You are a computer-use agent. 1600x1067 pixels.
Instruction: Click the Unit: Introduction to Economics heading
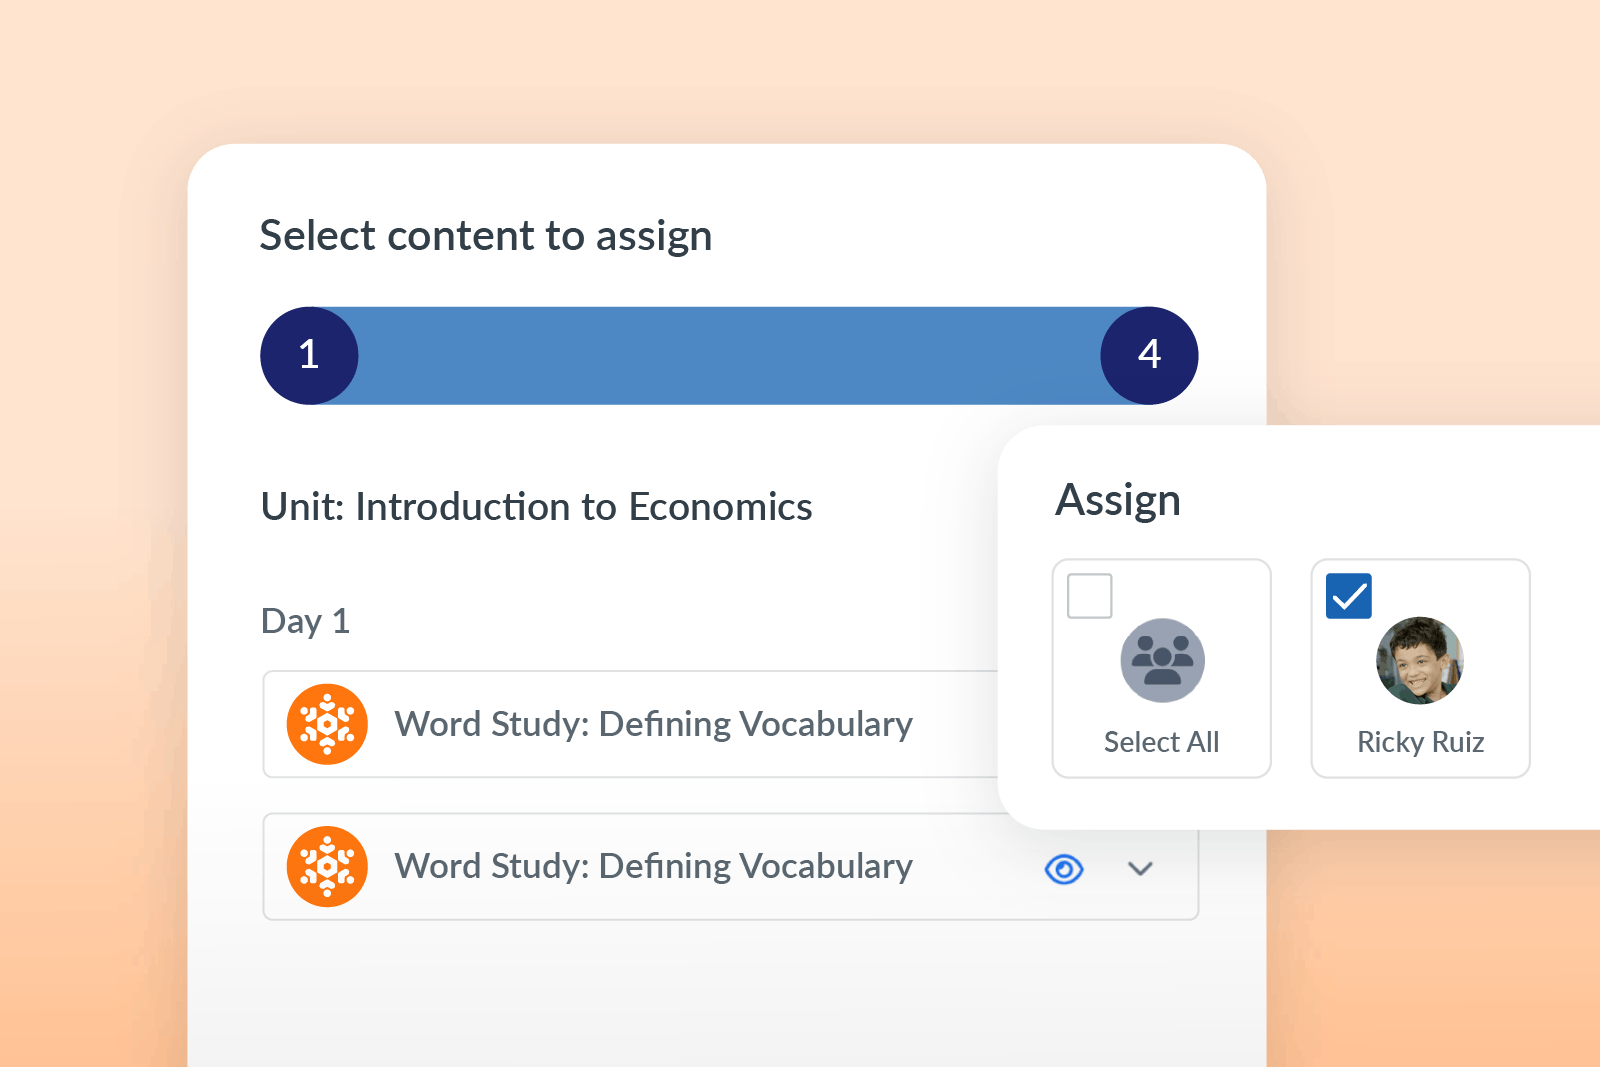[x=536, y=507]
